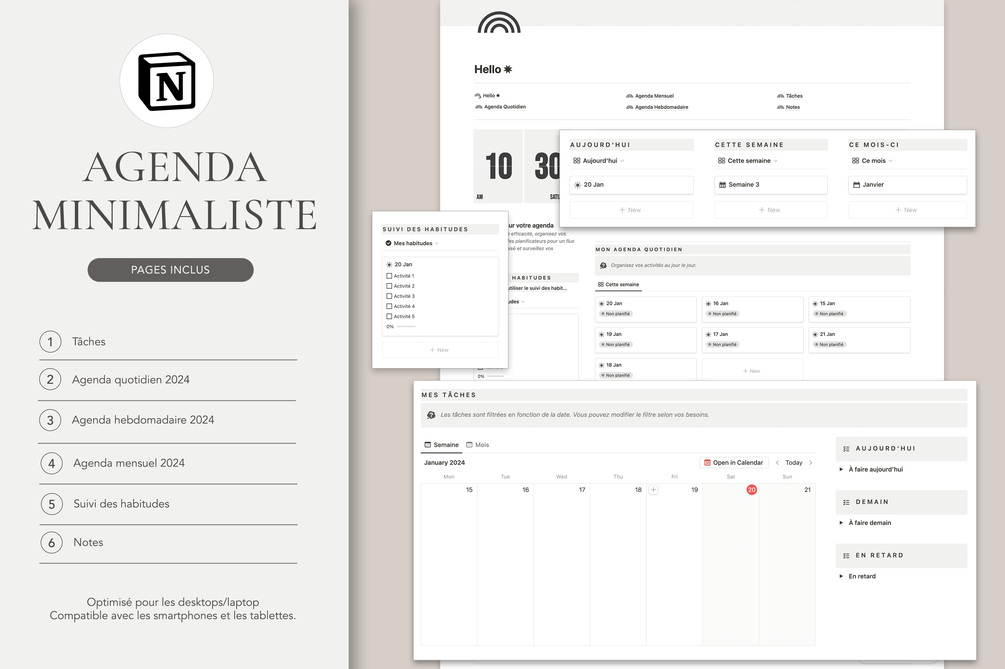Image resolution: width=1005 pixels, height=669 pixels.
Task: Add New entry in the habit tracker
Action: click(440, 350)
